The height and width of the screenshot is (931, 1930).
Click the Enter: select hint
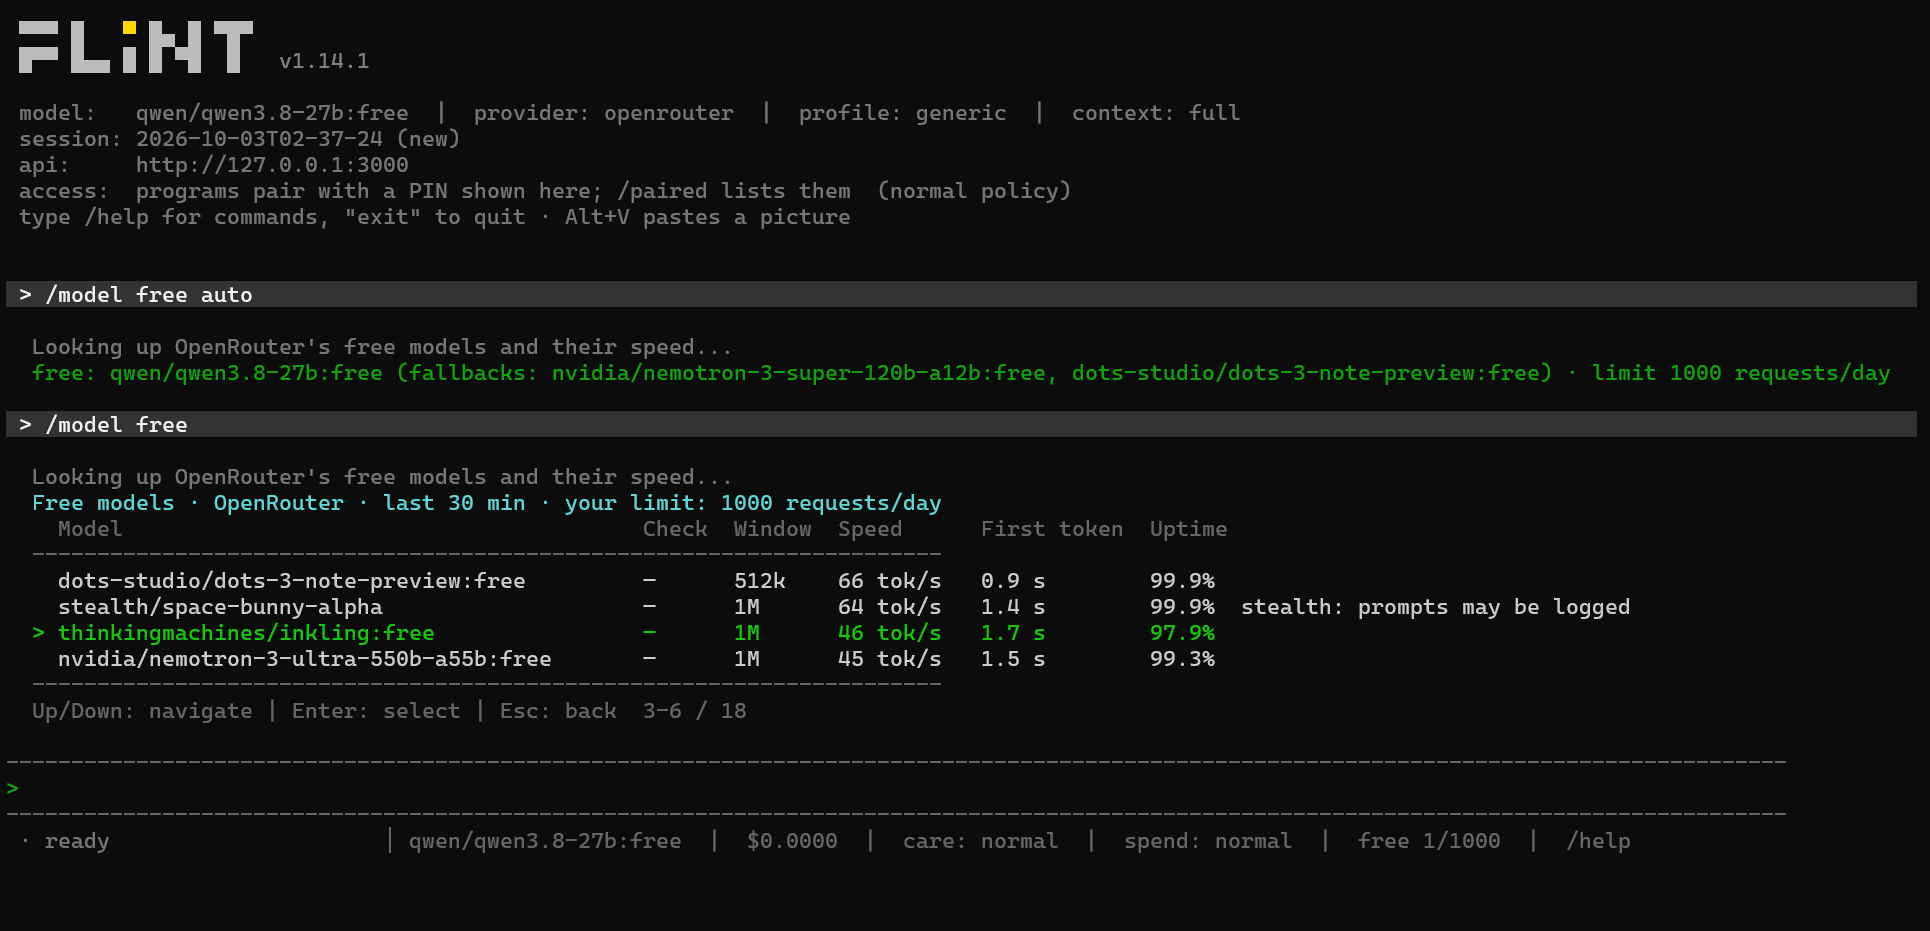(376, 711)
